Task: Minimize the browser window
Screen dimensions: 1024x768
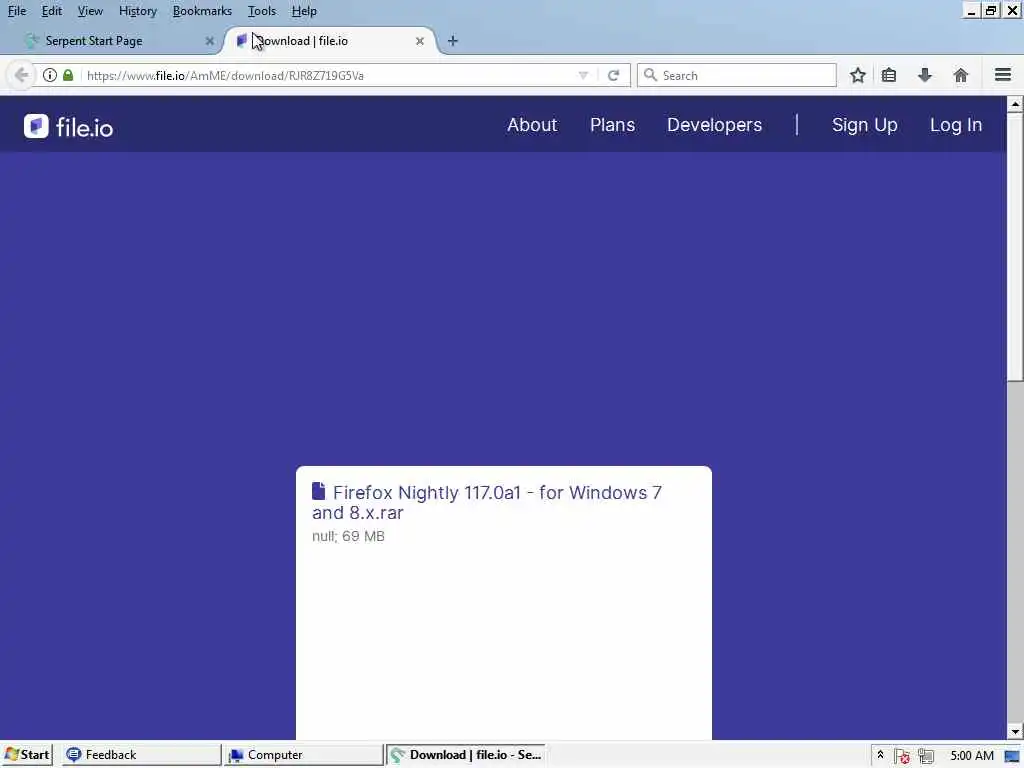Action: [x=972, y=10]
